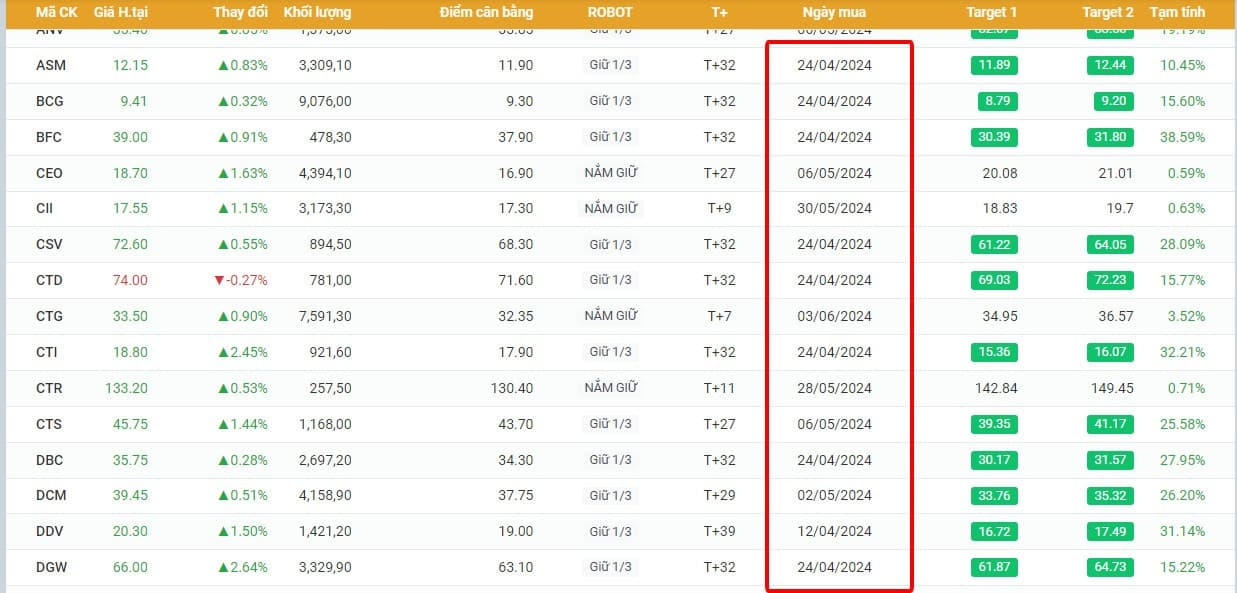The width and height of the screenshot is (1237, 593).
Task: Select stock code CSV
Action: coord(49,244)
